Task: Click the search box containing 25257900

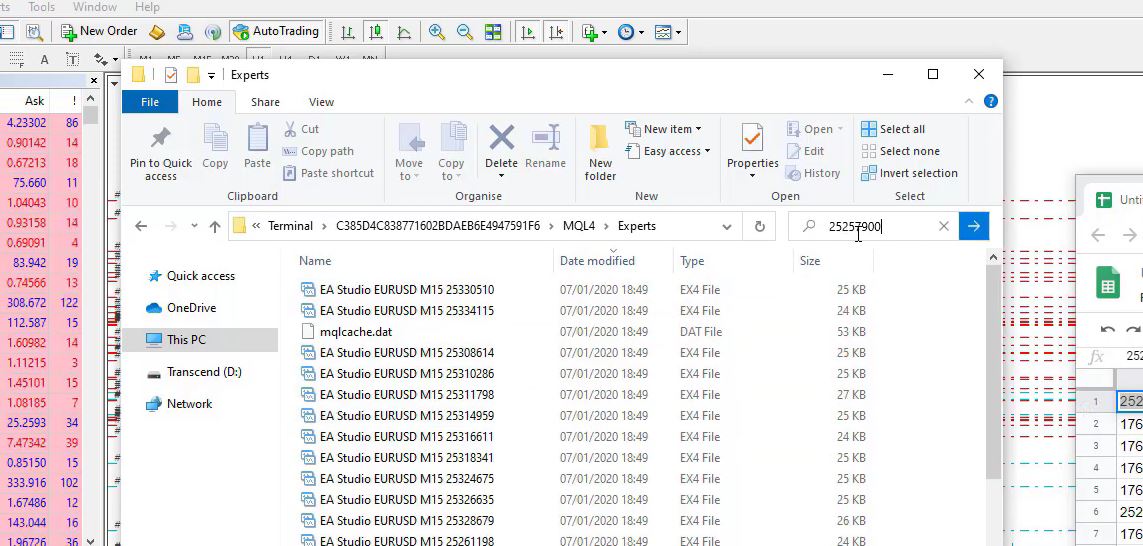Action: click(873, 226)
